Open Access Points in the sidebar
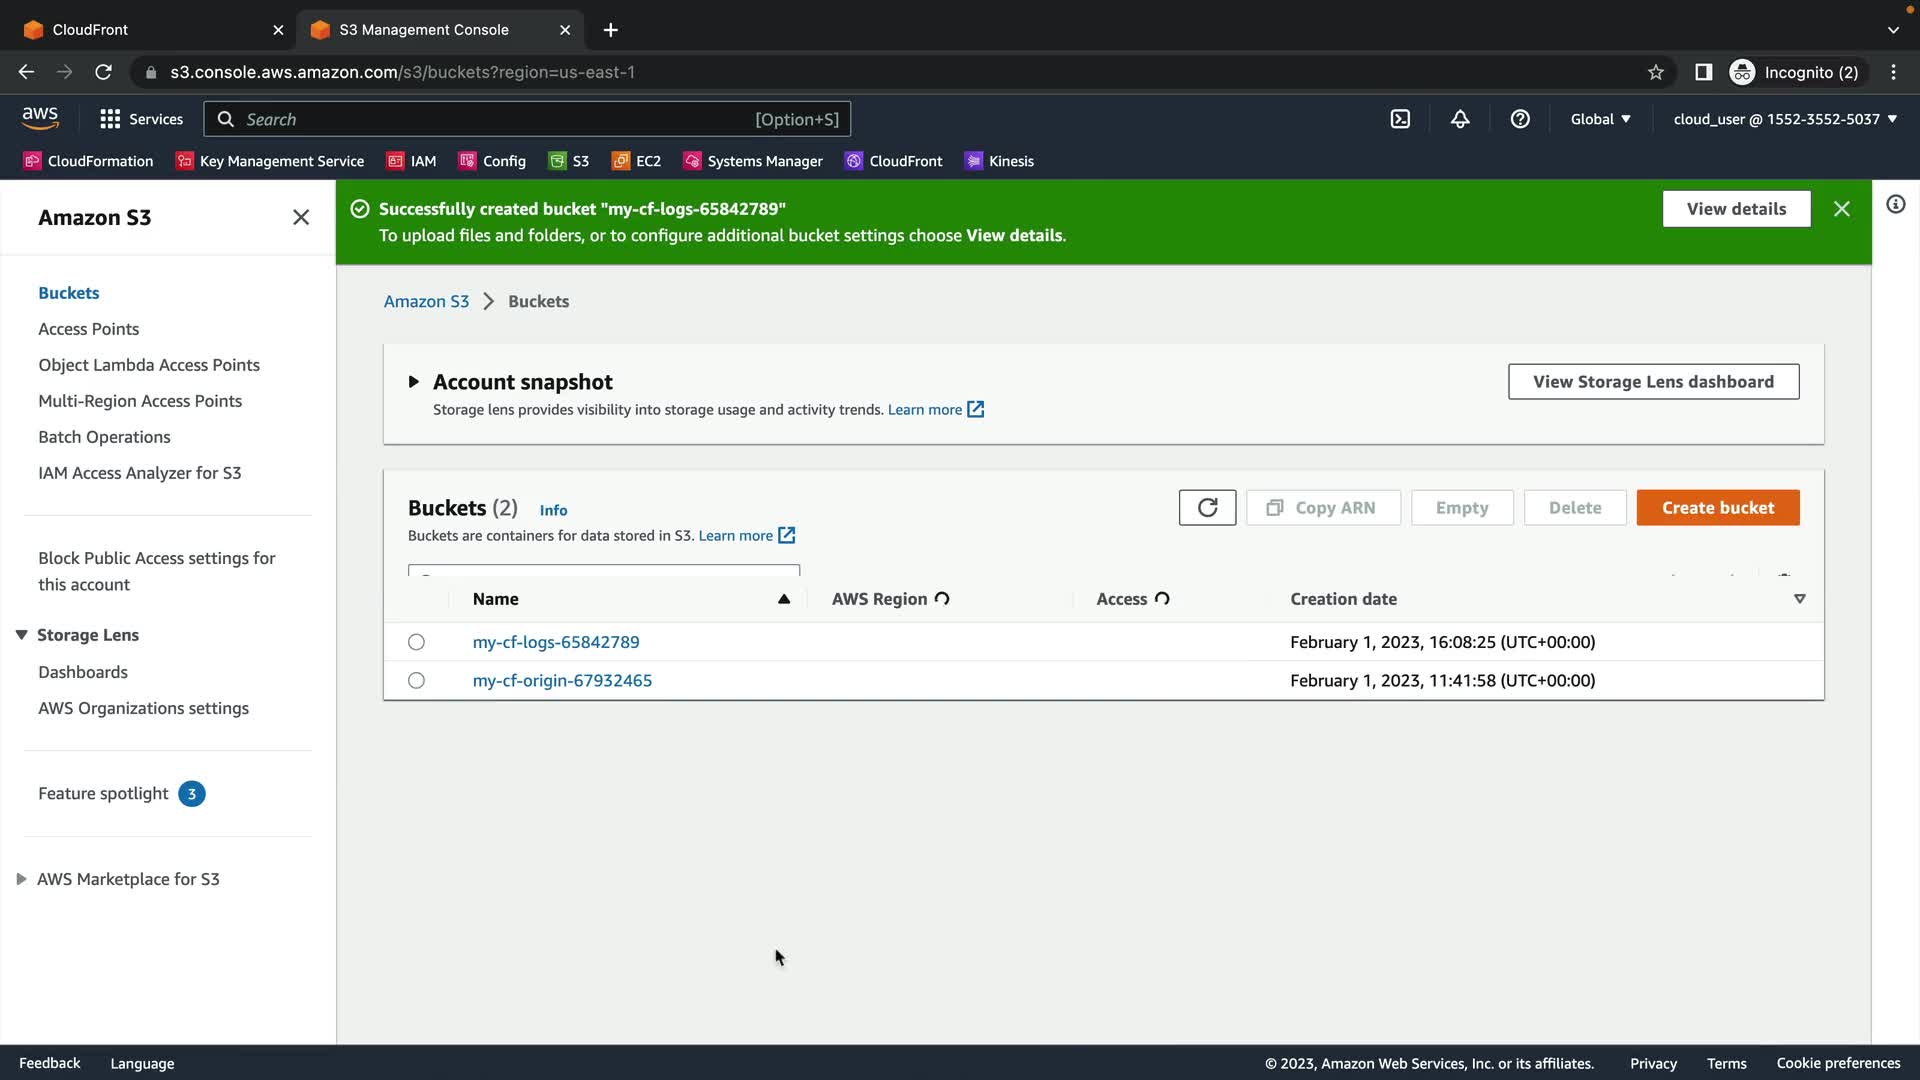The height and width of the screenshot is (1080, 1920). point(88,329)
